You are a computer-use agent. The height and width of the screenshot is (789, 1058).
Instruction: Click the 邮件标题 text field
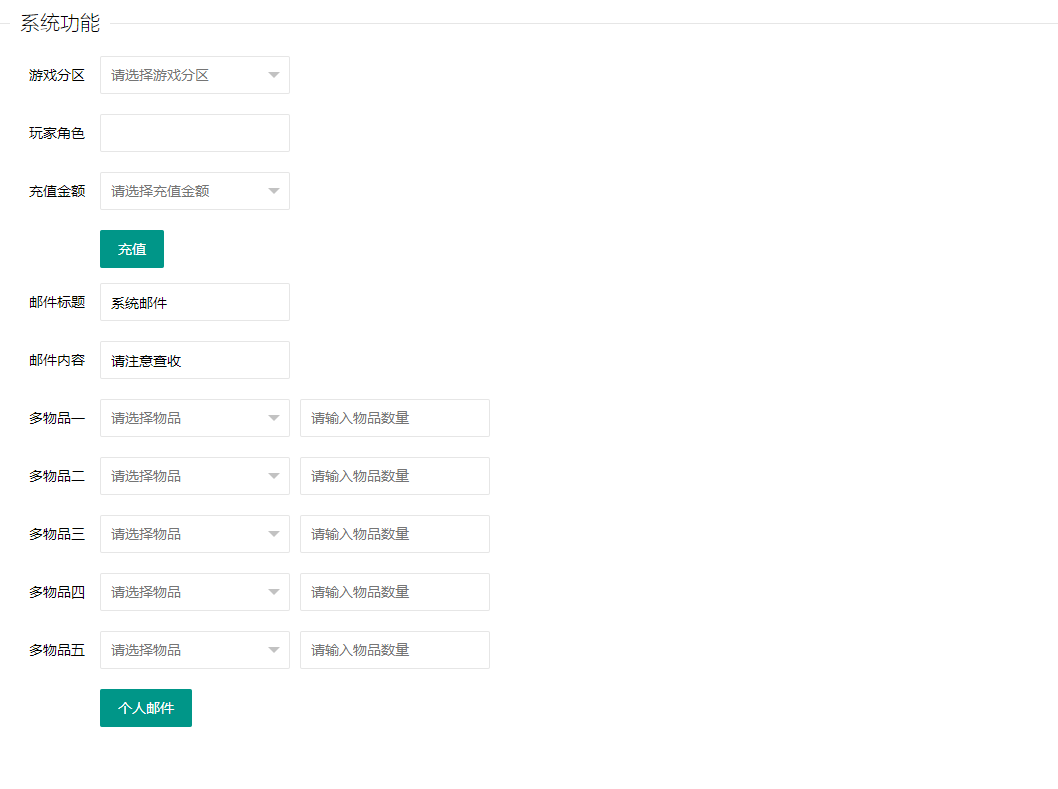pyautogui.click(x=194, y=302)
